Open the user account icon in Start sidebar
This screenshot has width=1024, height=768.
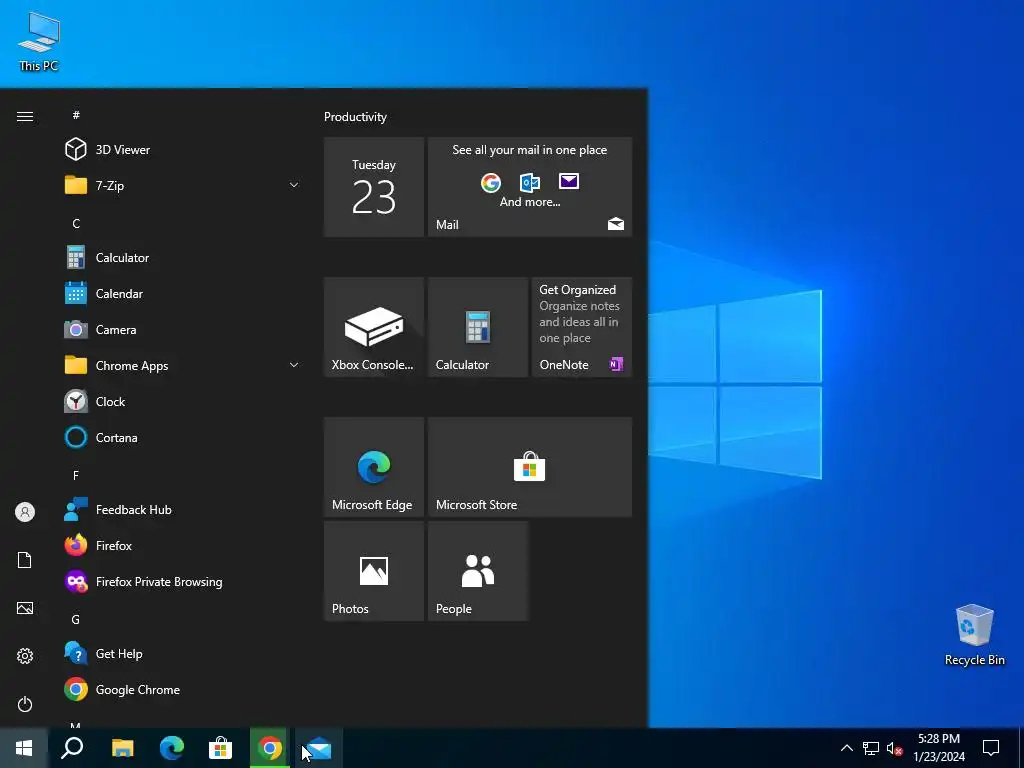click(25, 512)
